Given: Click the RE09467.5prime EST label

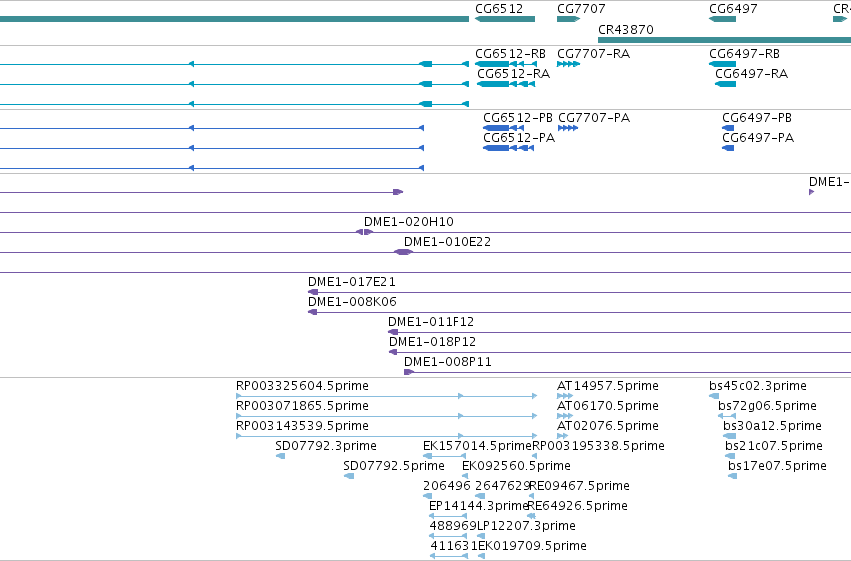Looking at the screenshot, I should 580,486.
